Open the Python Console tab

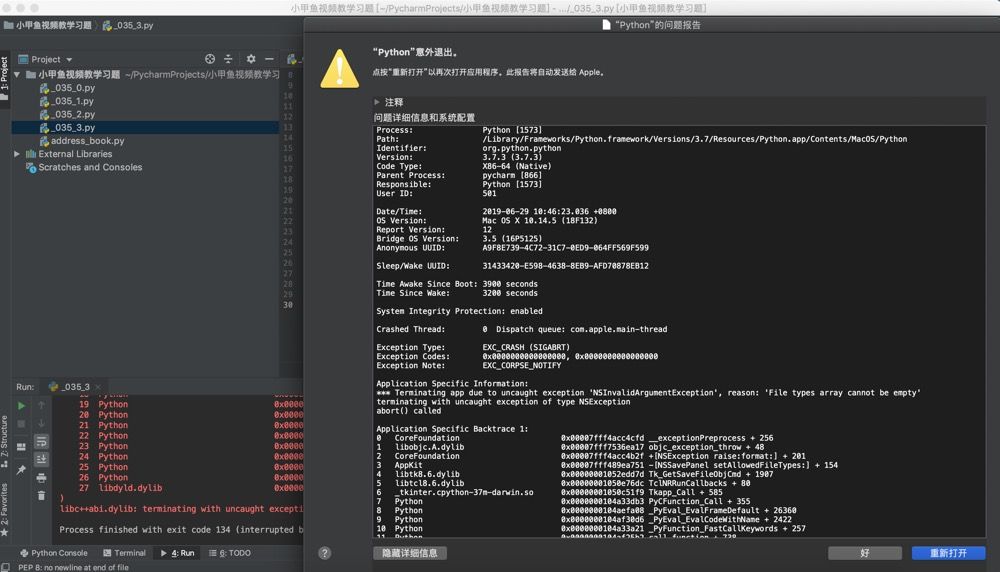[x=54, y=553]
